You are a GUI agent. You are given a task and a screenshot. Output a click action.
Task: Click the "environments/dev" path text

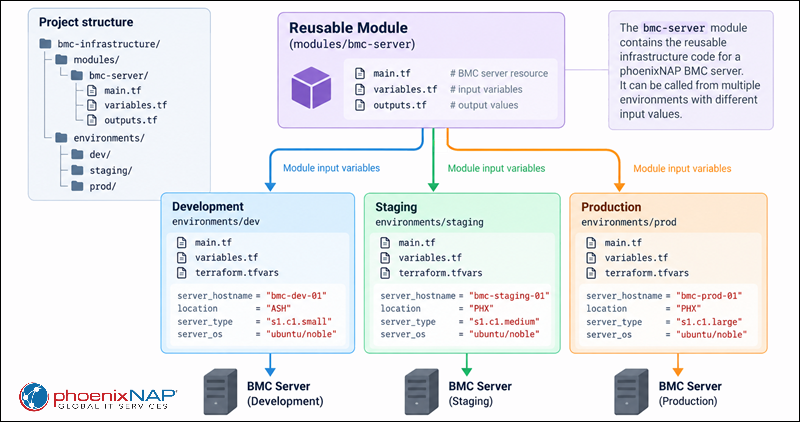pyautogui.click(x=214, y=222)
